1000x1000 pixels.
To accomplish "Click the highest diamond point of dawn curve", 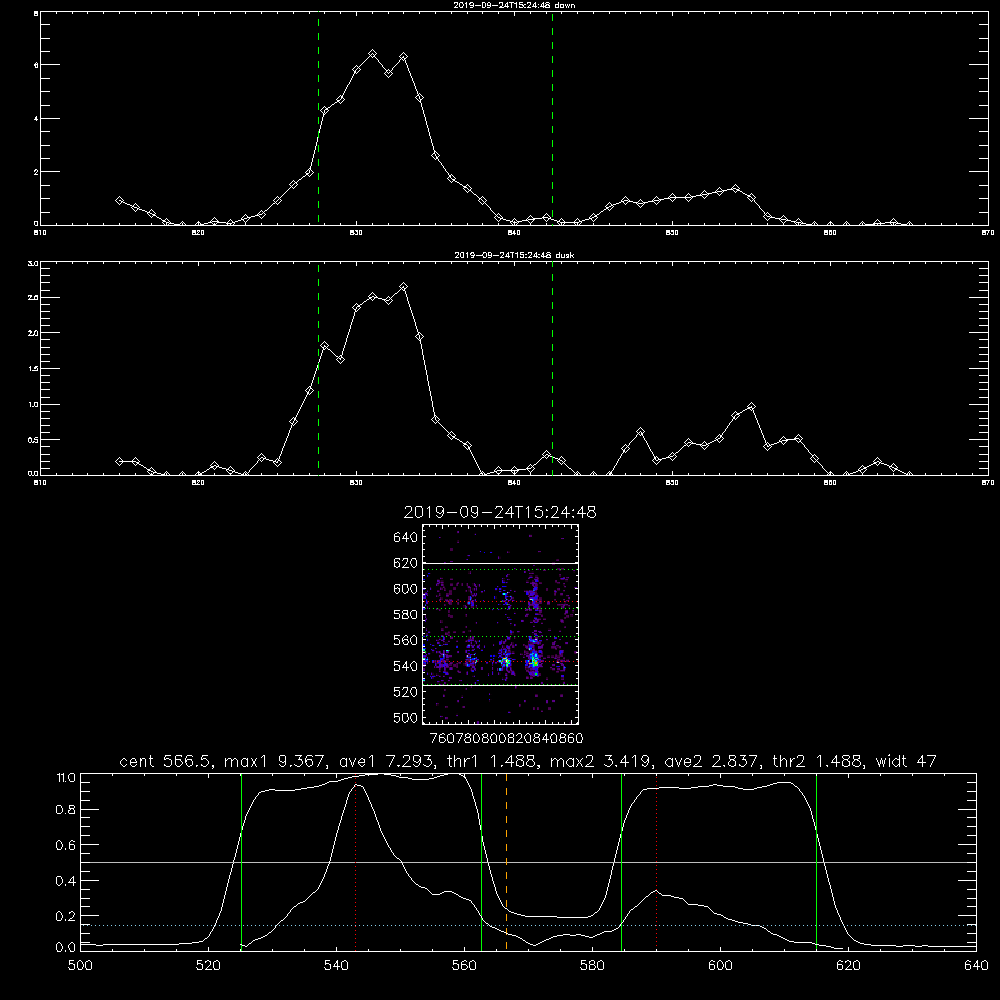I will 372,54.
